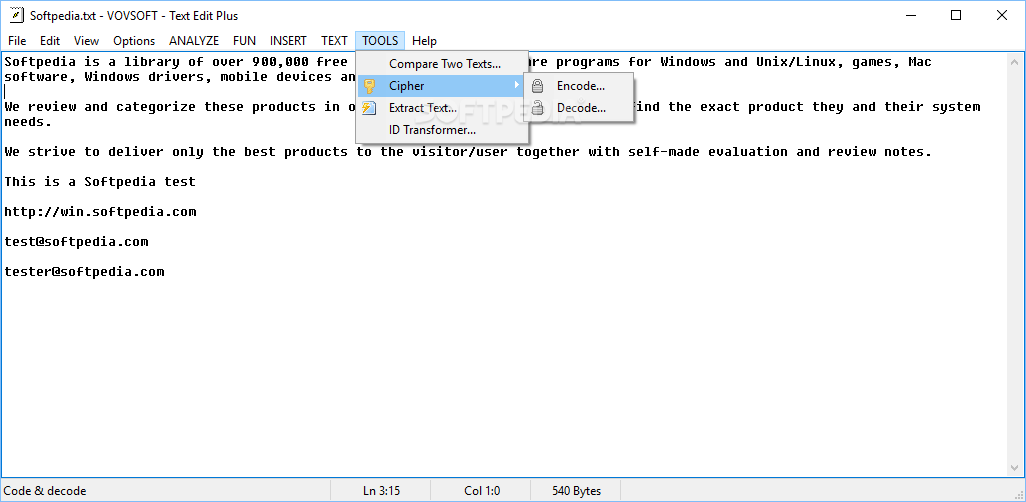Click the 'Col 1:0' status bar entry
The height and width of the screenshot is (502, 1026).
482,491
